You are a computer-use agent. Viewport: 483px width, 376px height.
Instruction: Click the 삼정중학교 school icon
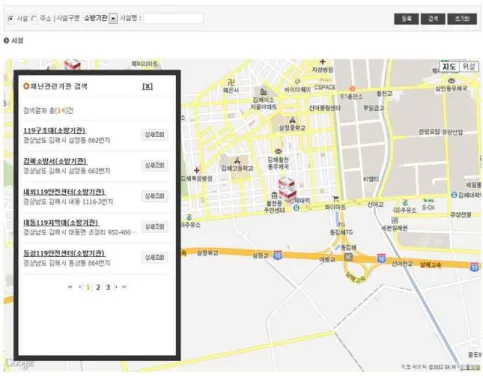[x=292, y=120]
